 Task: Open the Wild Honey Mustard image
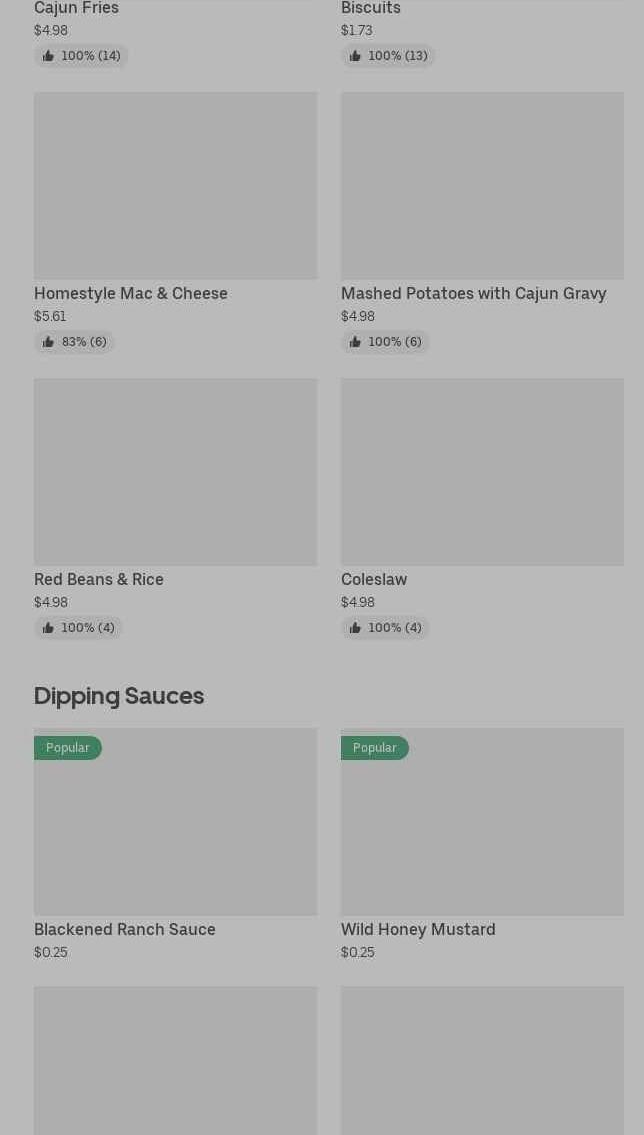pos(482,830)
